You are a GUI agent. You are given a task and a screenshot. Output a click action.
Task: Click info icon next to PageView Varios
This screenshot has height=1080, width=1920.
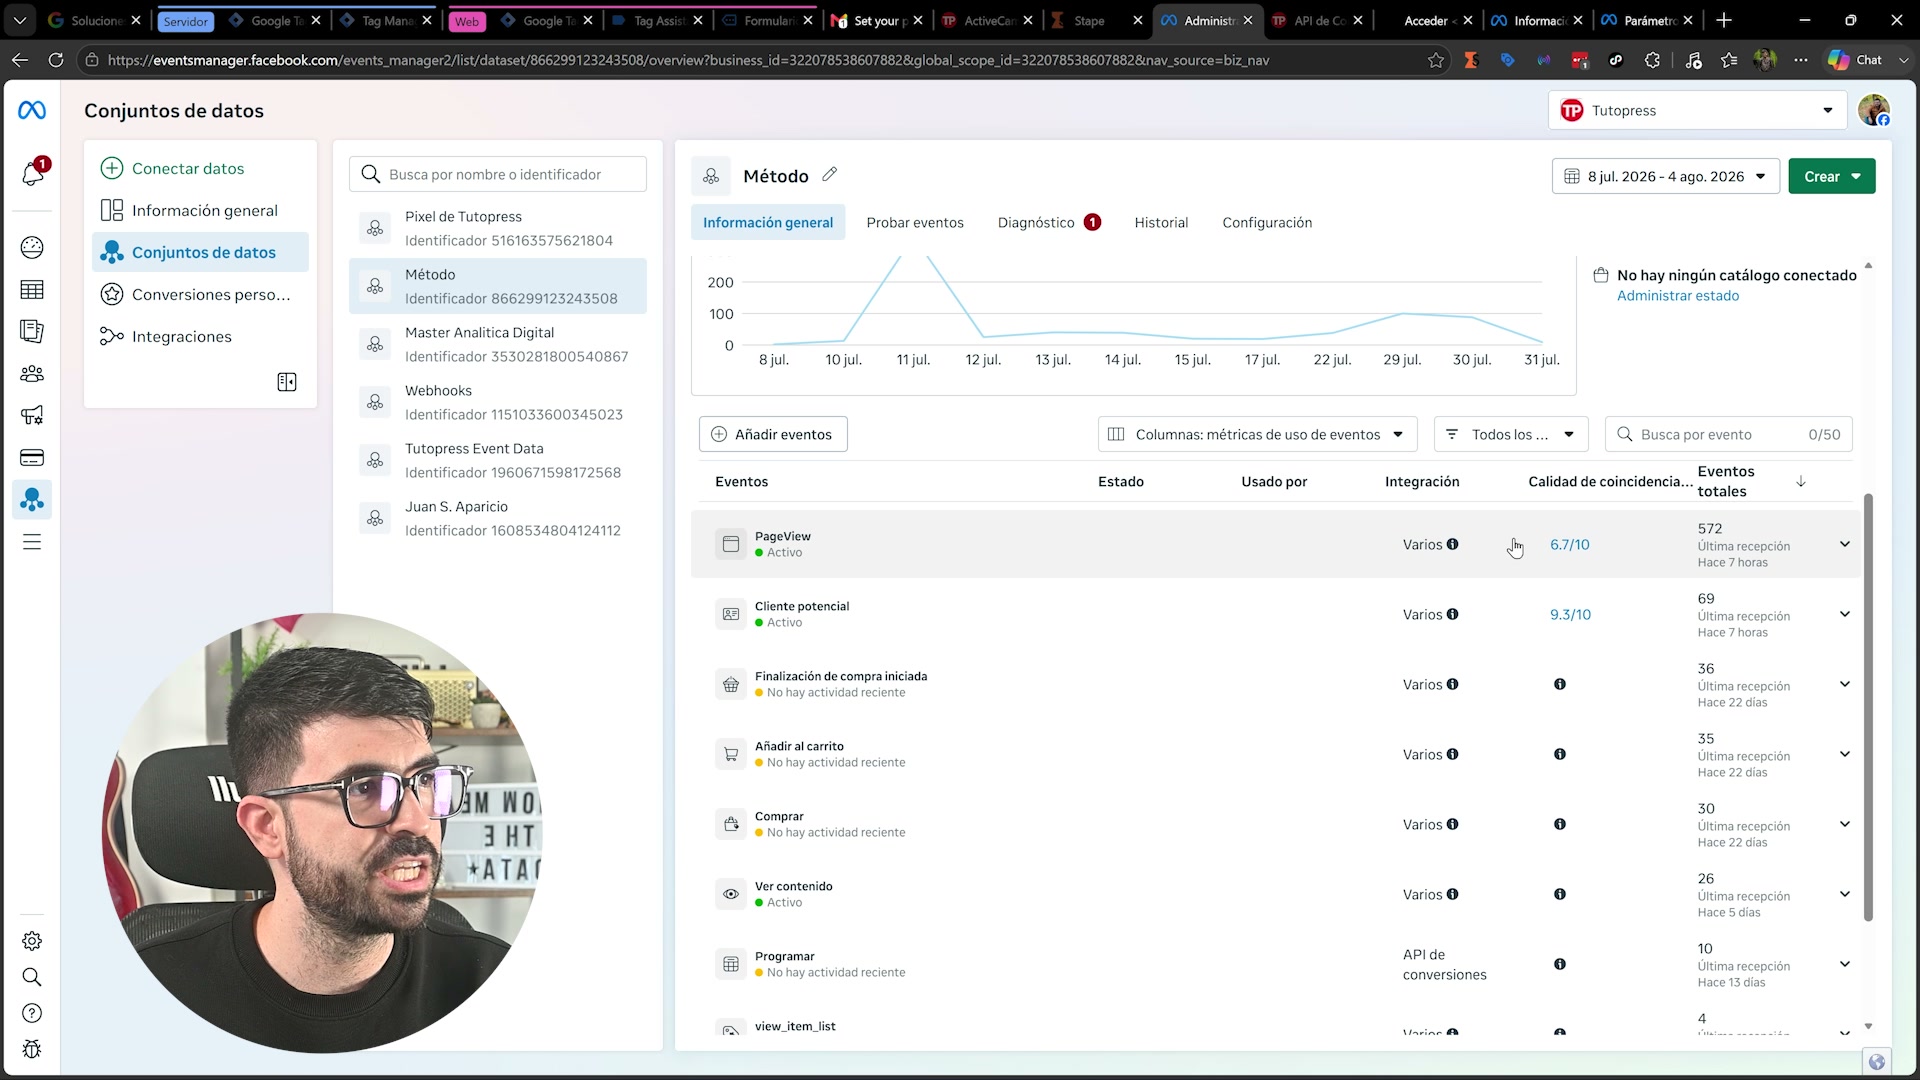coord(1452,544)
